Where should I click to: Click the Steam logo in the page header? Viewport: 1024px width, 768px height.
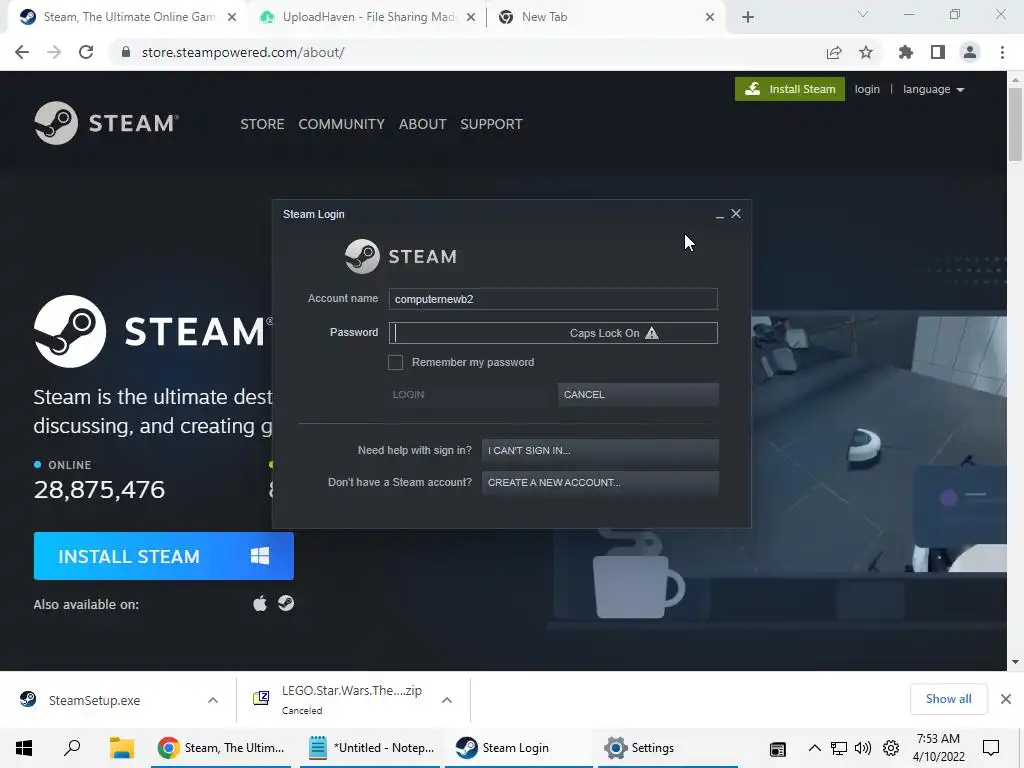click(x=106, y=123)
